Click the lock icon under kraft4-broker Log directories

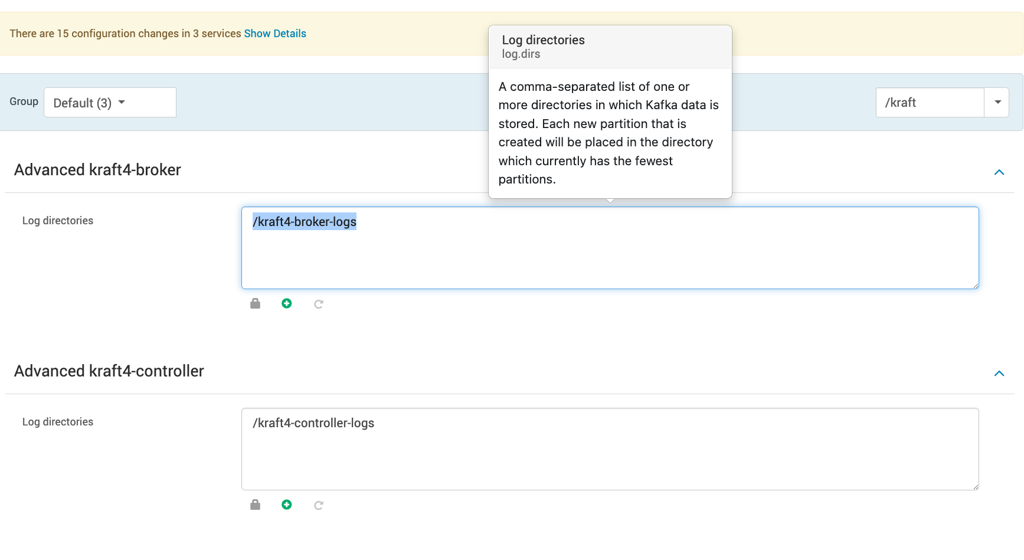click(x=255, y=303)
